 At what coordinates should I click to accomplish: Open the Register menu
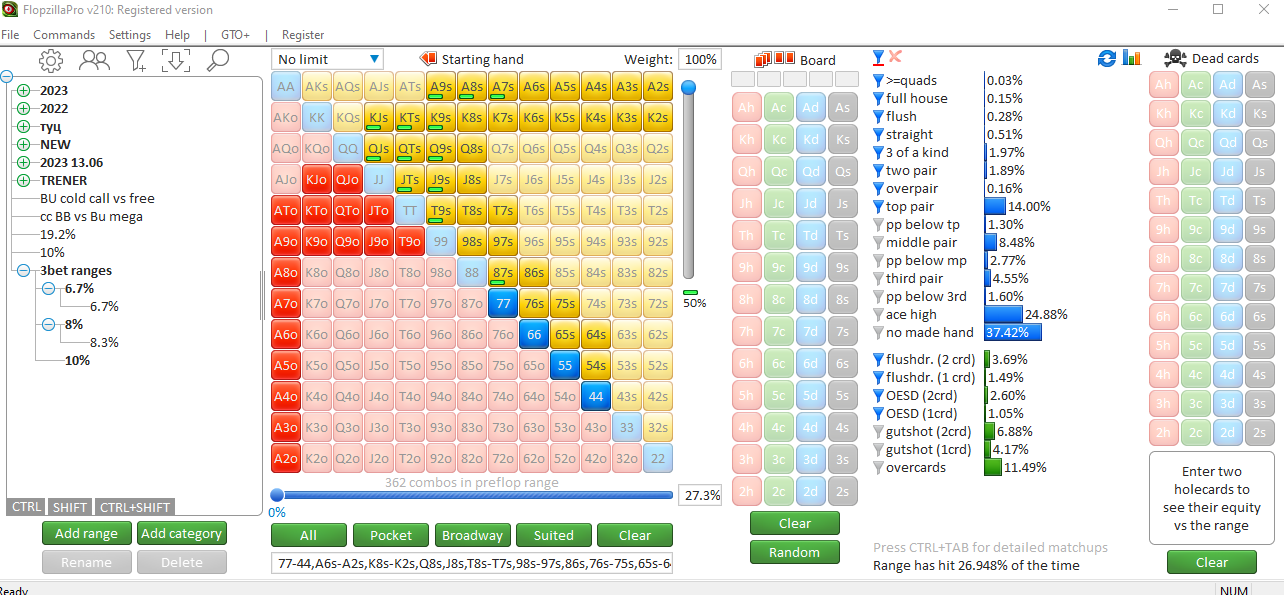pos(303,35)
